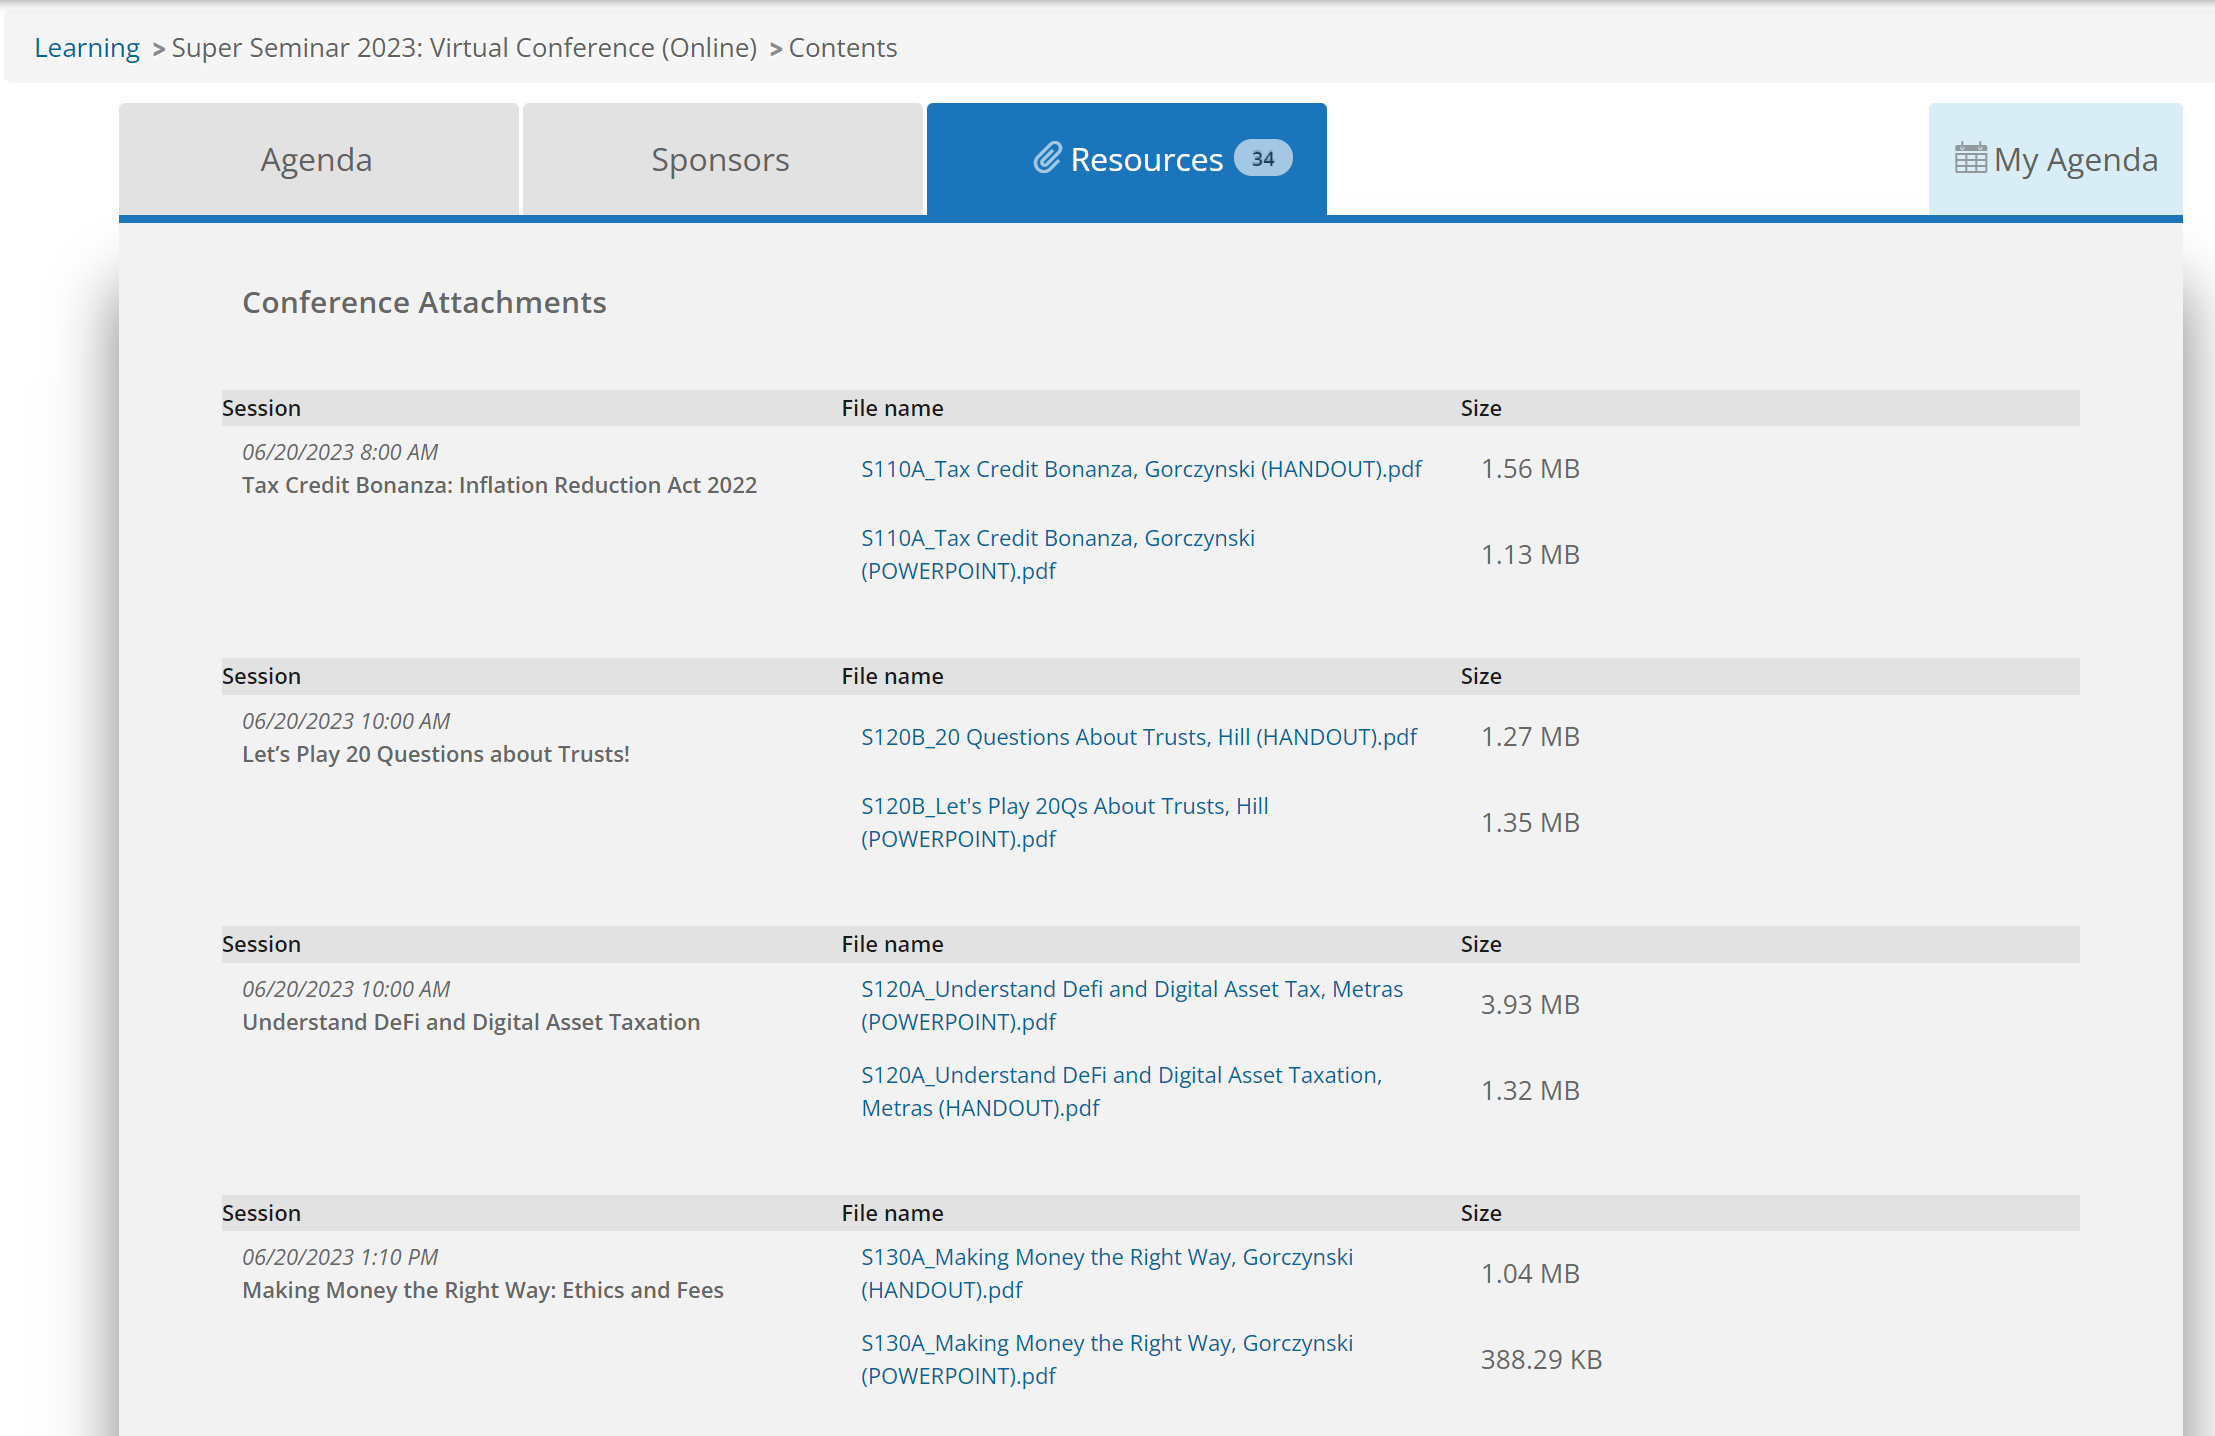Click the size value '1.27 MB'
Image resolution: width=2215 pixels, height=1436 pixels.
(1530, 737)
